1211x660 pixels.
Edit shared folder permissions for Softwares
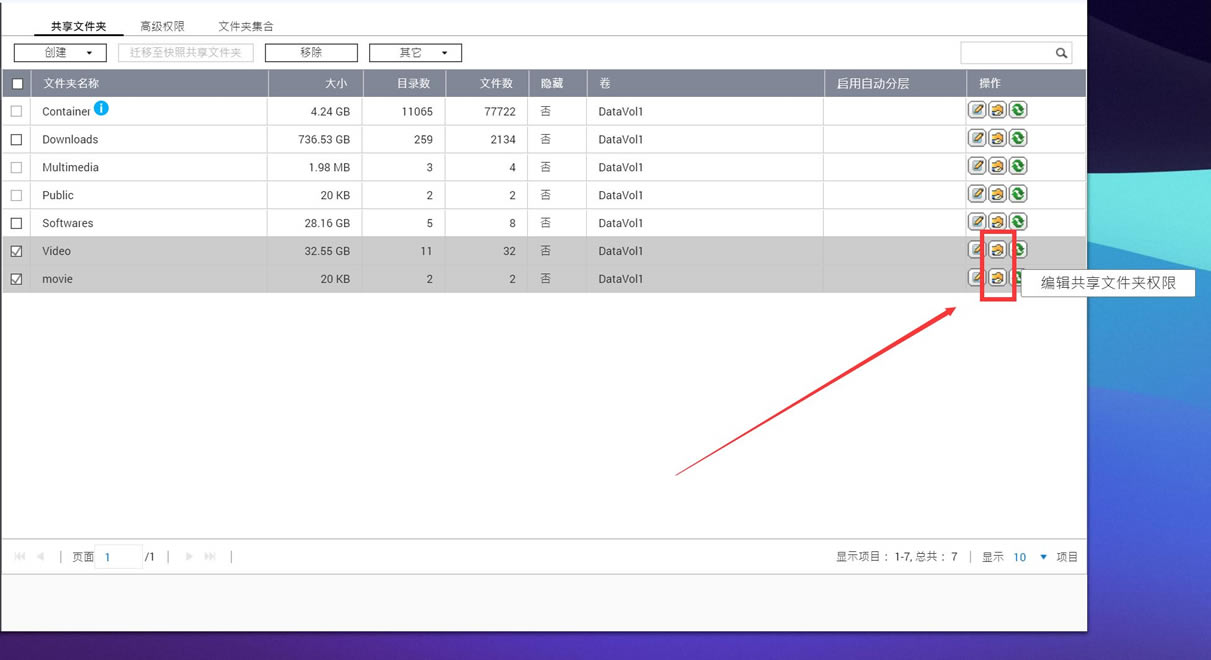click(997, 222)
